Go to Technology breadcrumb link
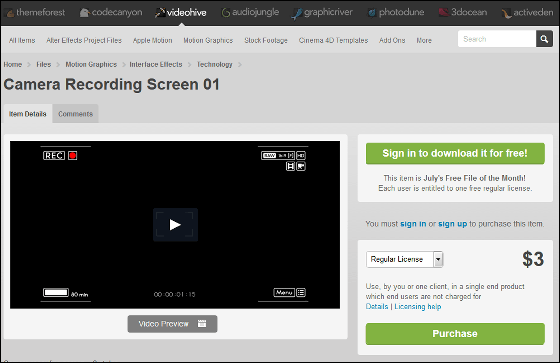The width and height of the screenshot is (560, 363). pos(215,64)
